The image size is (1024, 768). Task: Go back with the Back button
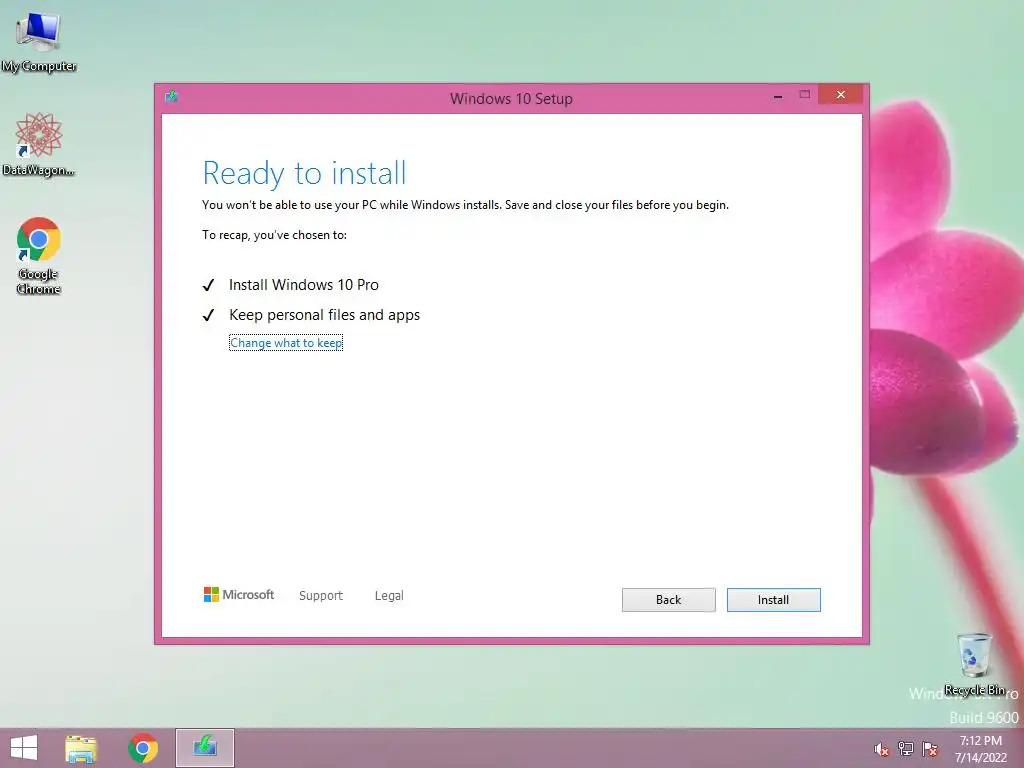(668, 600)
